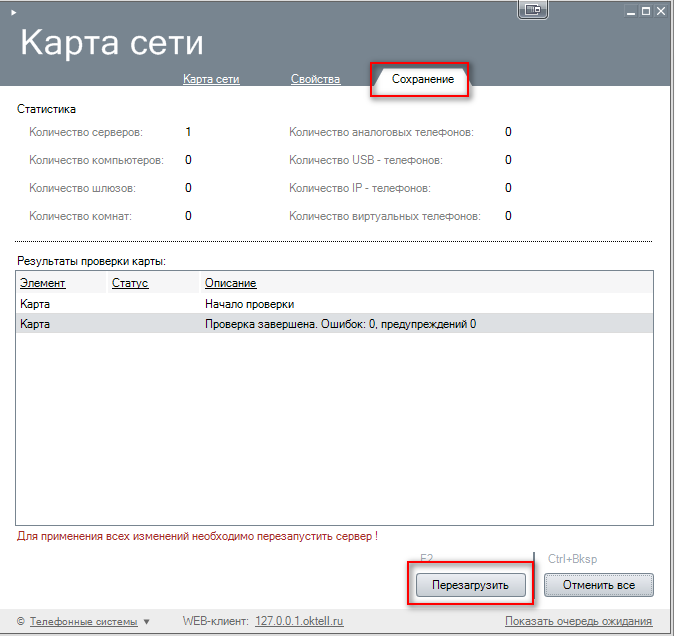Click the Отменить все button
Screen dimensions: 676x636
(598, 584)
